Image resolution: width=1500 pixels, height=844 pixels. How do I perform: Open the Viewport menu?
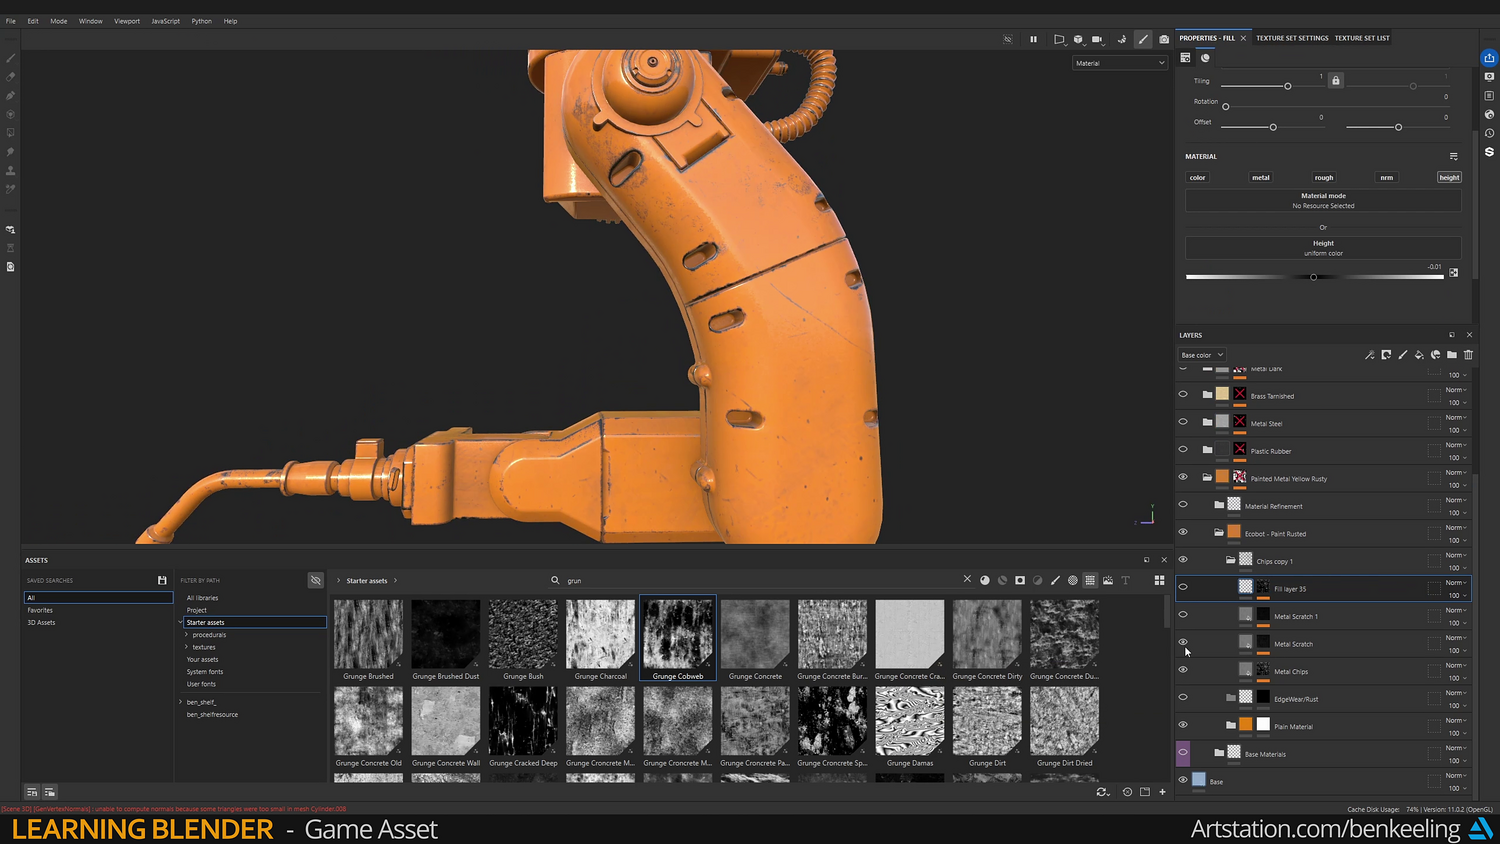[x=127, y=21]
